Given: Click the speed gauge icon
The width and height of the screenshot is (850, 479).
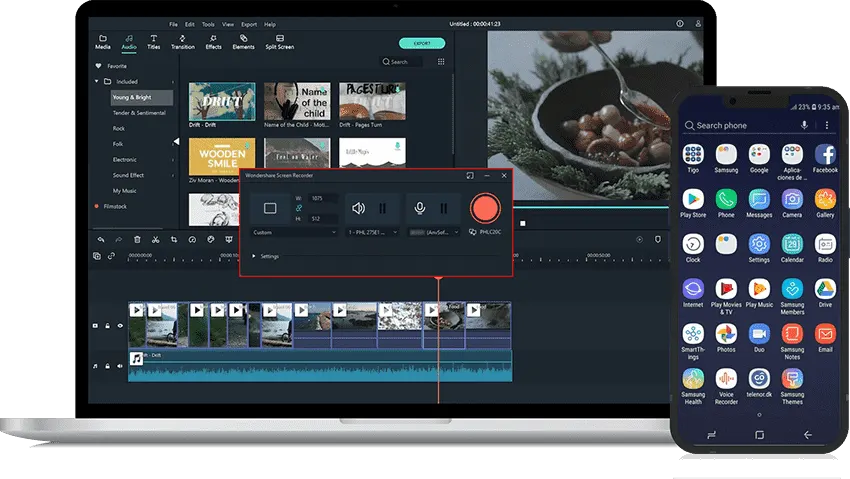Looking at the screenshot, I should (x=192, y=240).
